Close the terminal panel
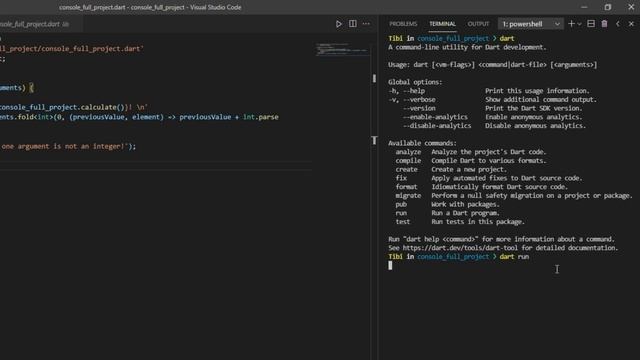Image resolution: width=640 pixels, height=360 pixels. (x=631, y=24)
